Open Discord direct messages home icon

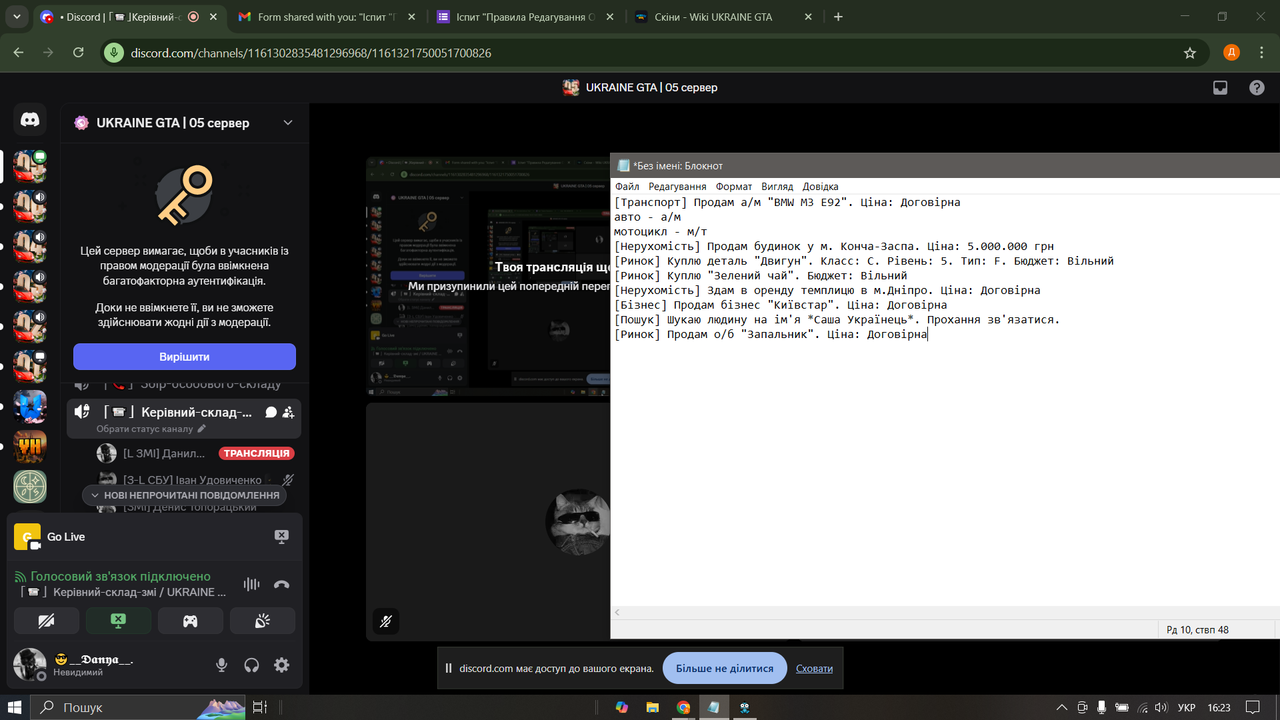(x=30, y=120)
